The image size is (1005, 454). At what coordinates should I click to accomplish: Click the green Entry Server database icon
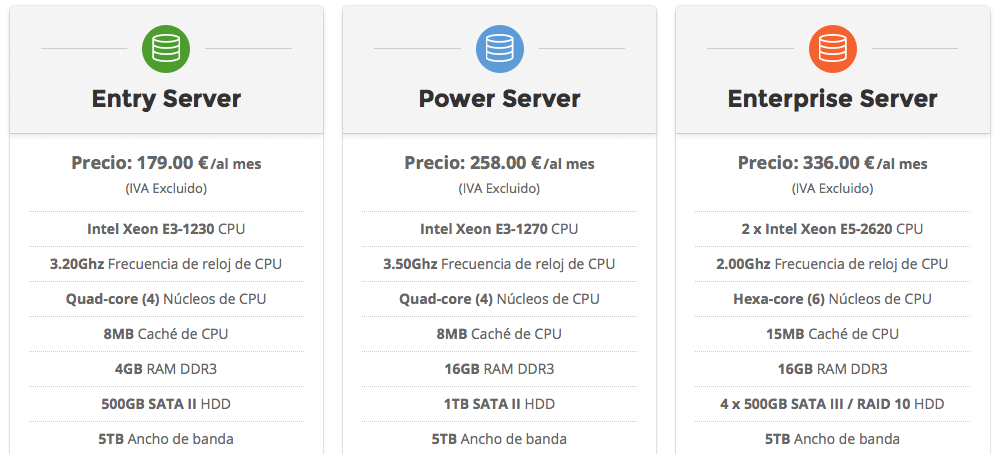[166, 47]
